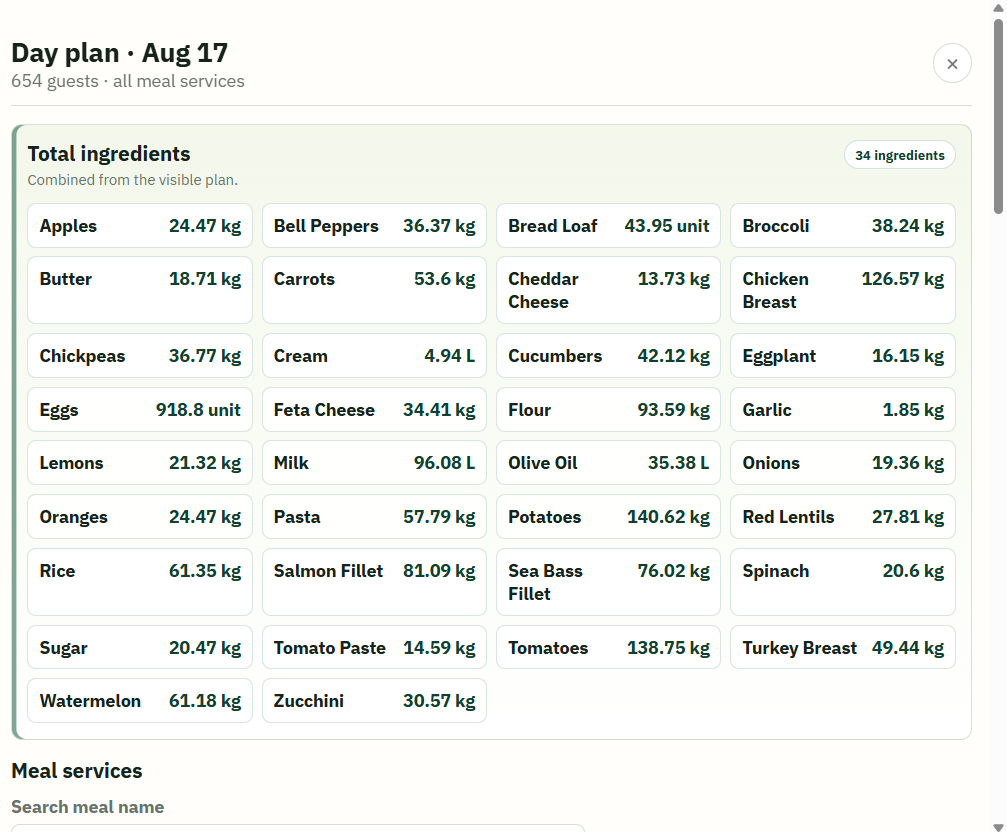This screenshot has width=1007, height=832.
Task: Select the Onions 19.36 kg card
Action: (x=843, y=463)
